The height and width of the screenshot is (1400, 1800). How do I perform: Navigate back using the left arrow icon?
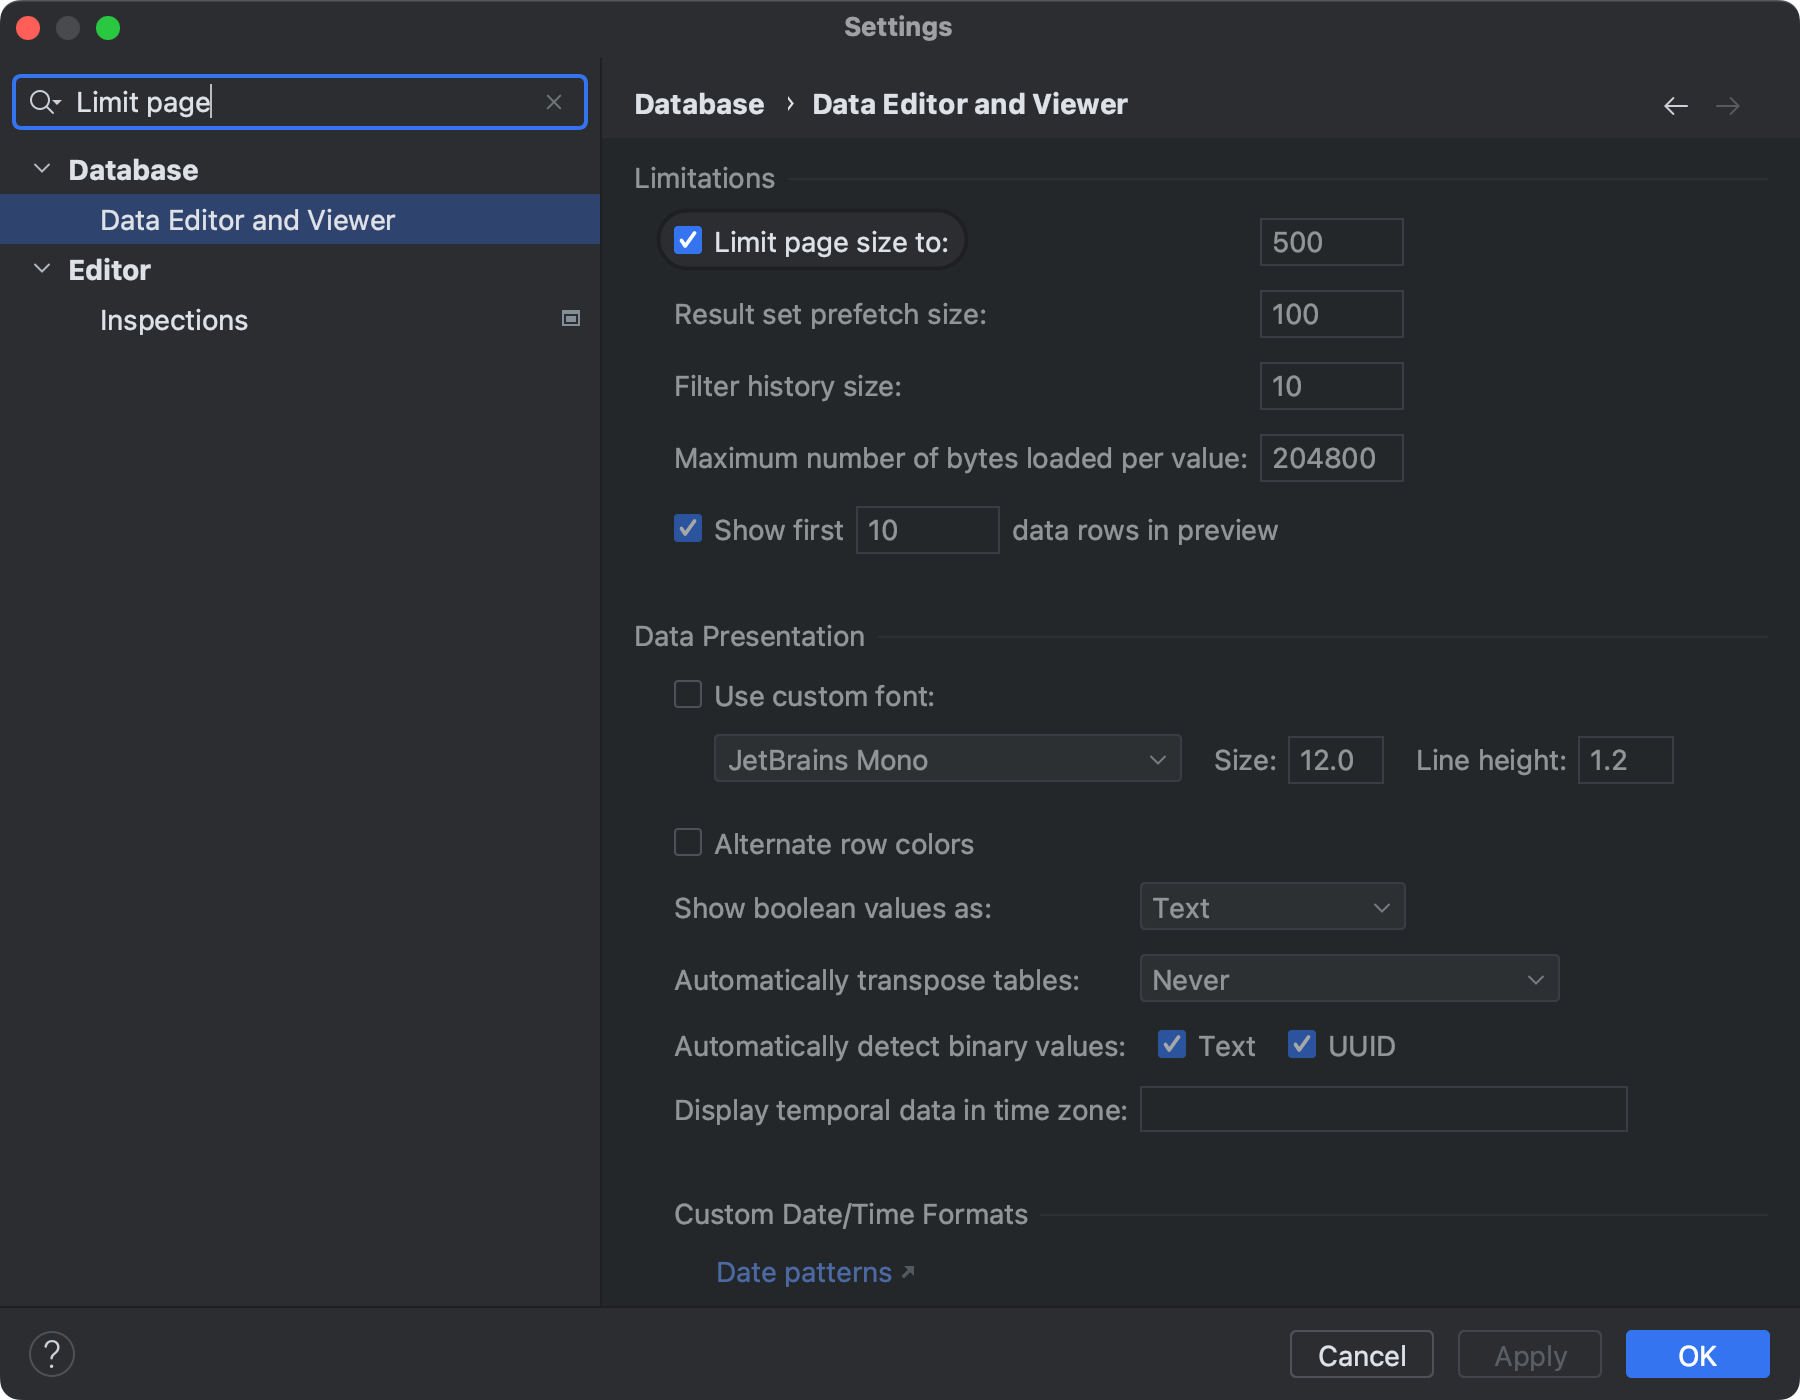tap(1676, 105)
